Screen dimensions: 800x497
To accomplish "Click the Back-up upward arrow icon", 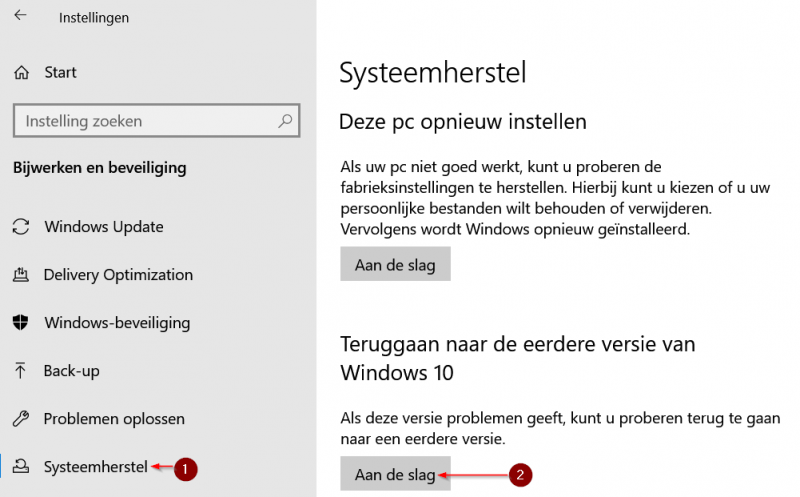I will point(21,371).
